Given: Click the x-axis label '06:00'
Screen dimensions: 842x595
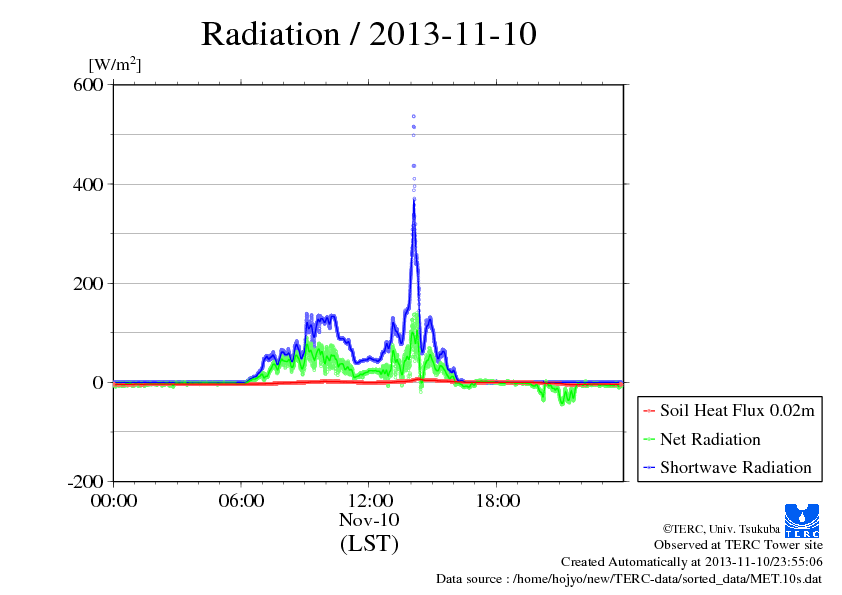Looking at the screenshot, I should coord(241,501).
